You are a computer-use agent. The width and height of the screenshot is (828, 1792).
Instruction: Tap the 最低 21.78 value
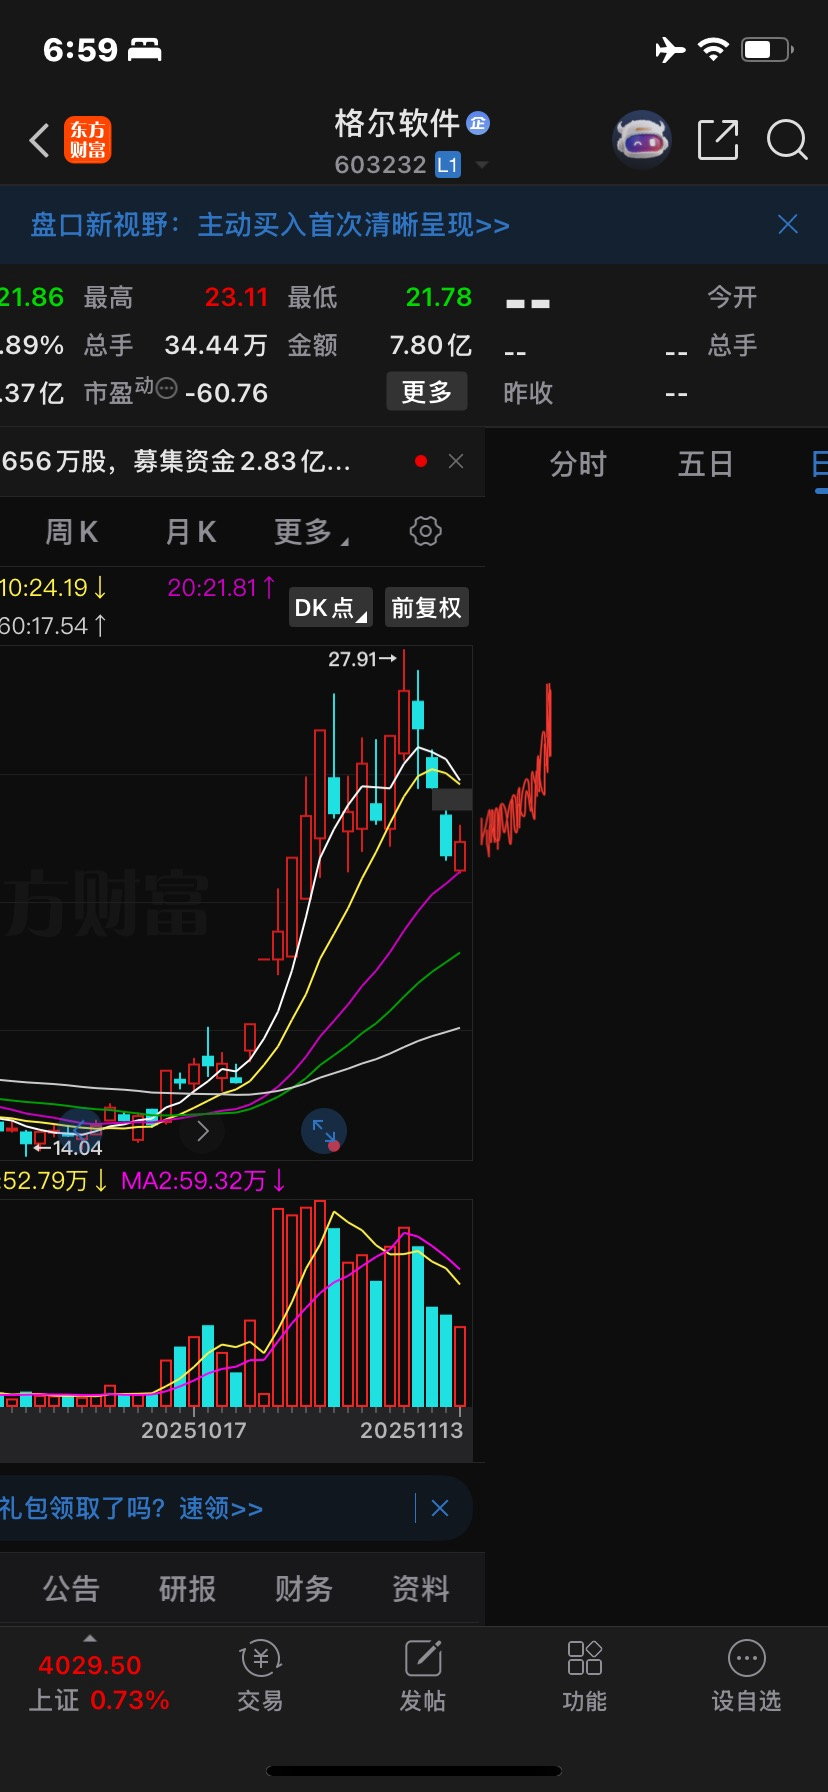point(439,297)
